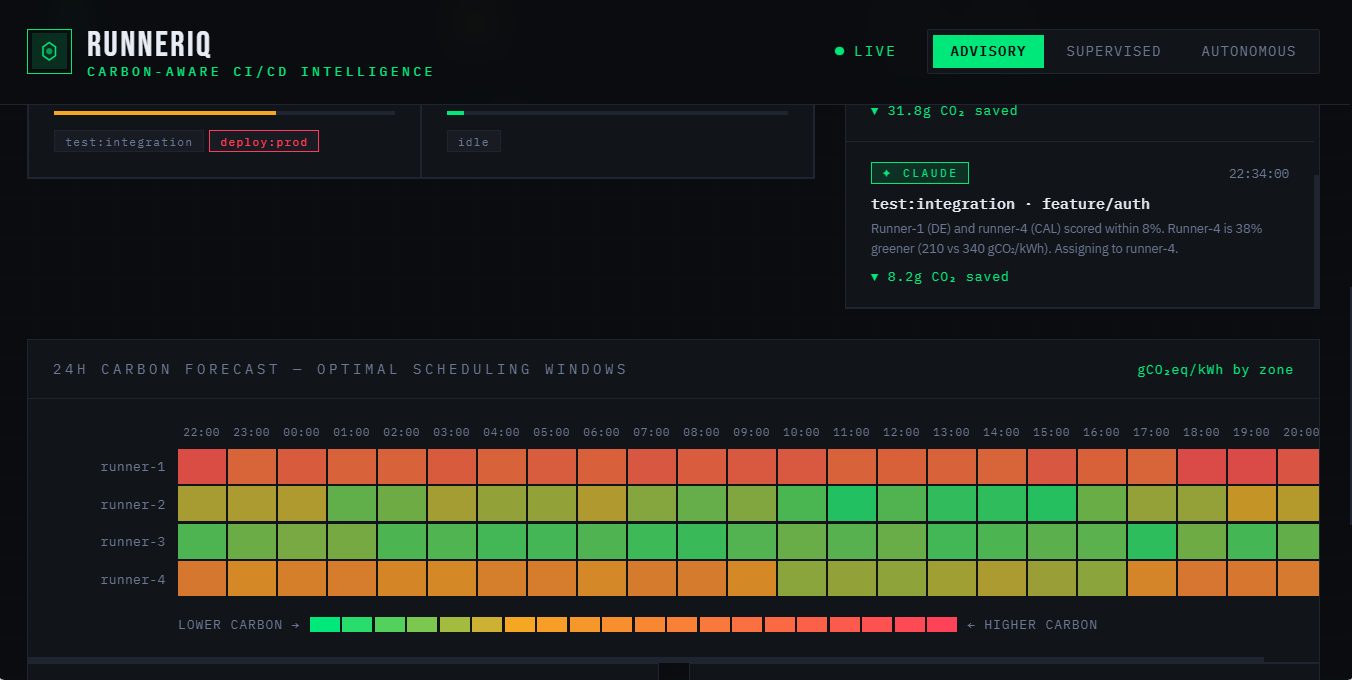
Task: Click the HIGHER CARBON legend label
Action: coord(1032,625)
